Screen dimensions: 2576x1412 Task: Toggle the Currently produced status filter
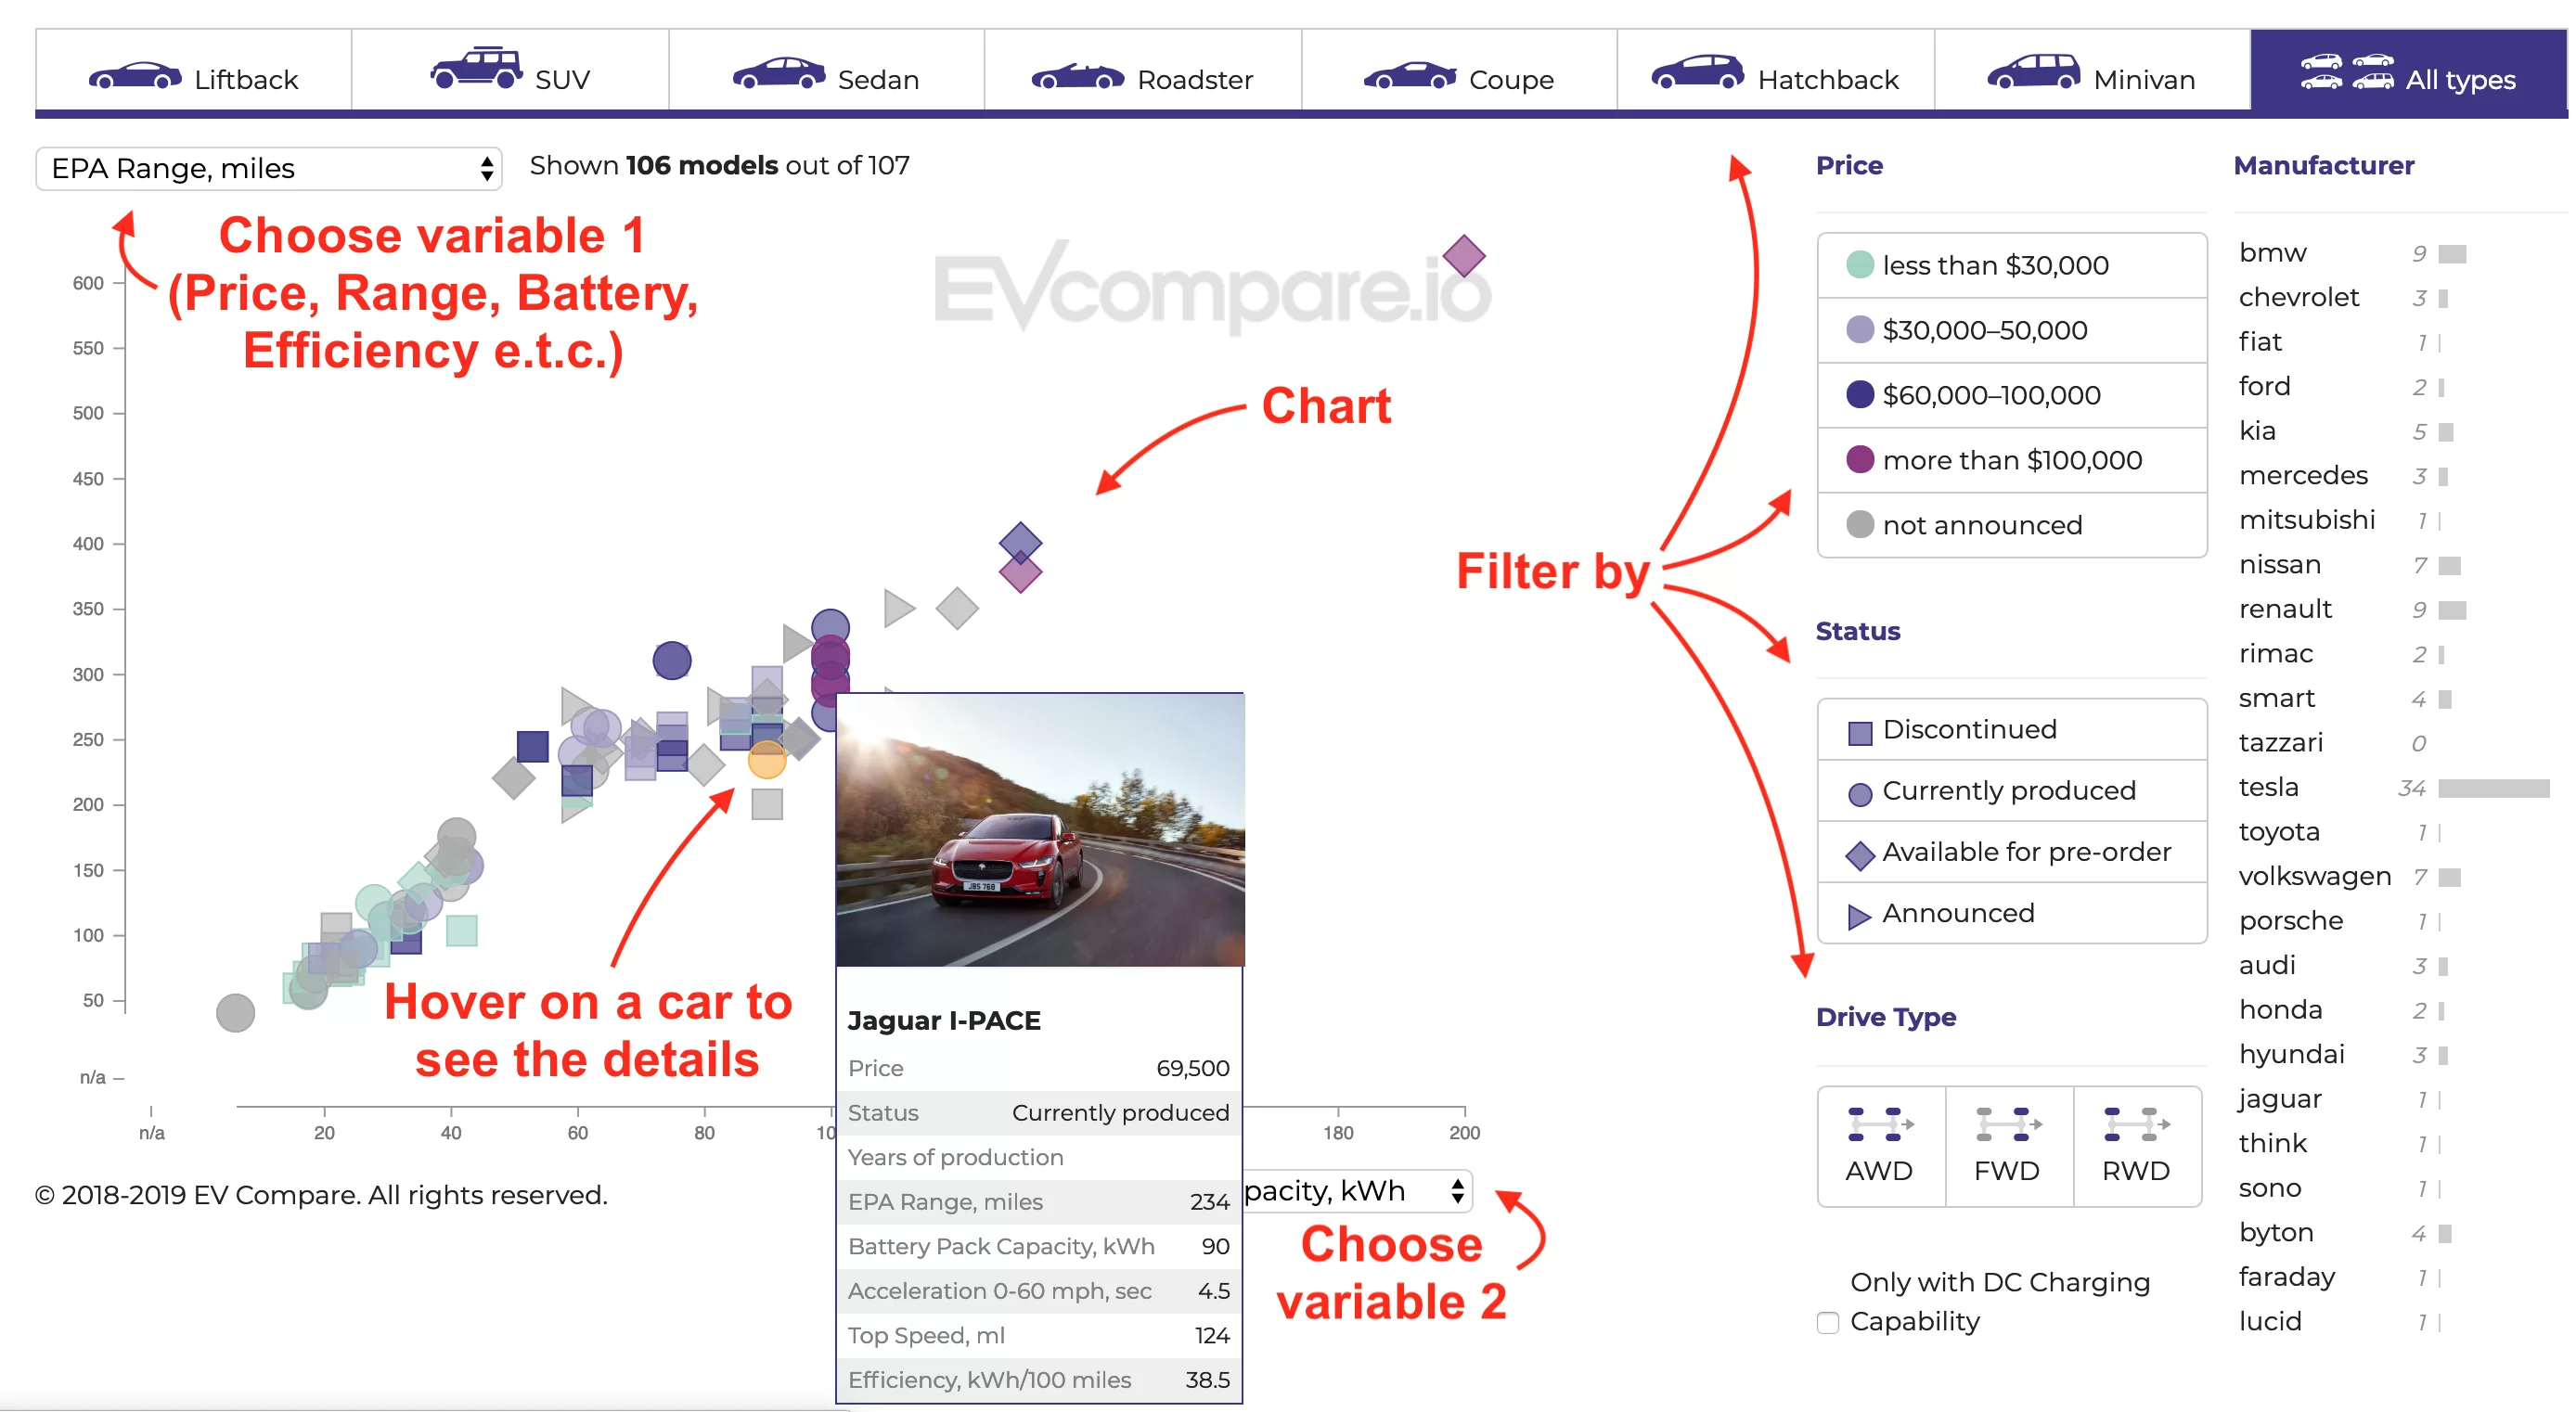point(2010,791)
